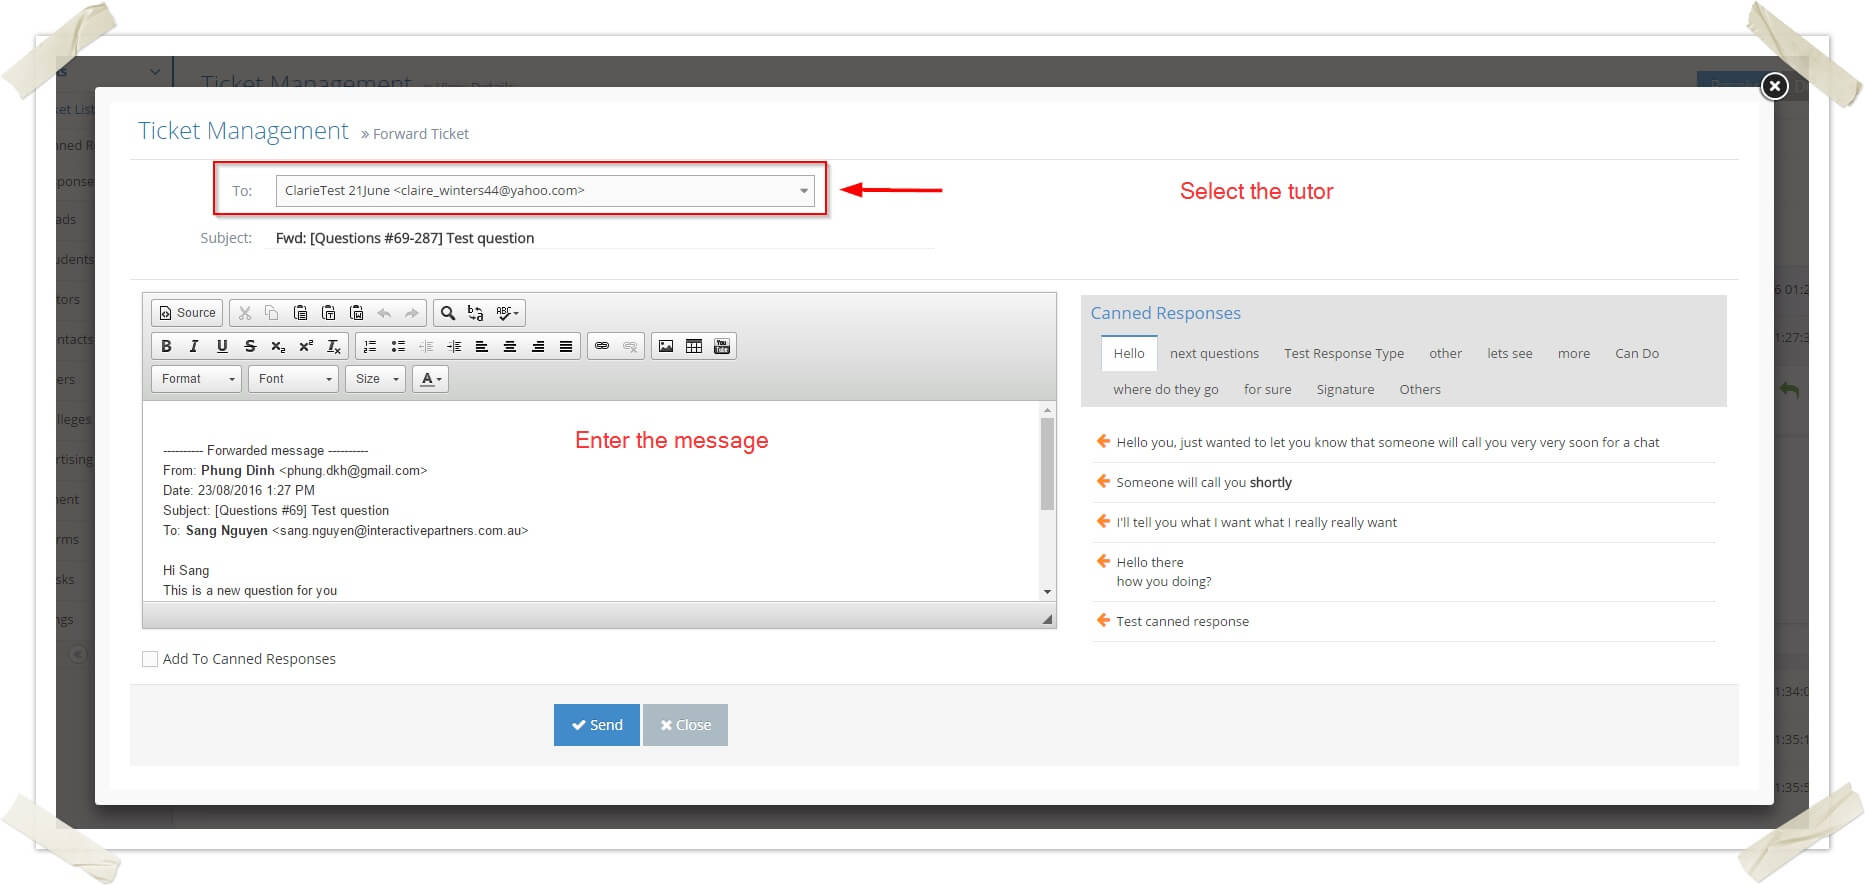
Task: Click the Undo arrow icon
Action: pos(384,313)
